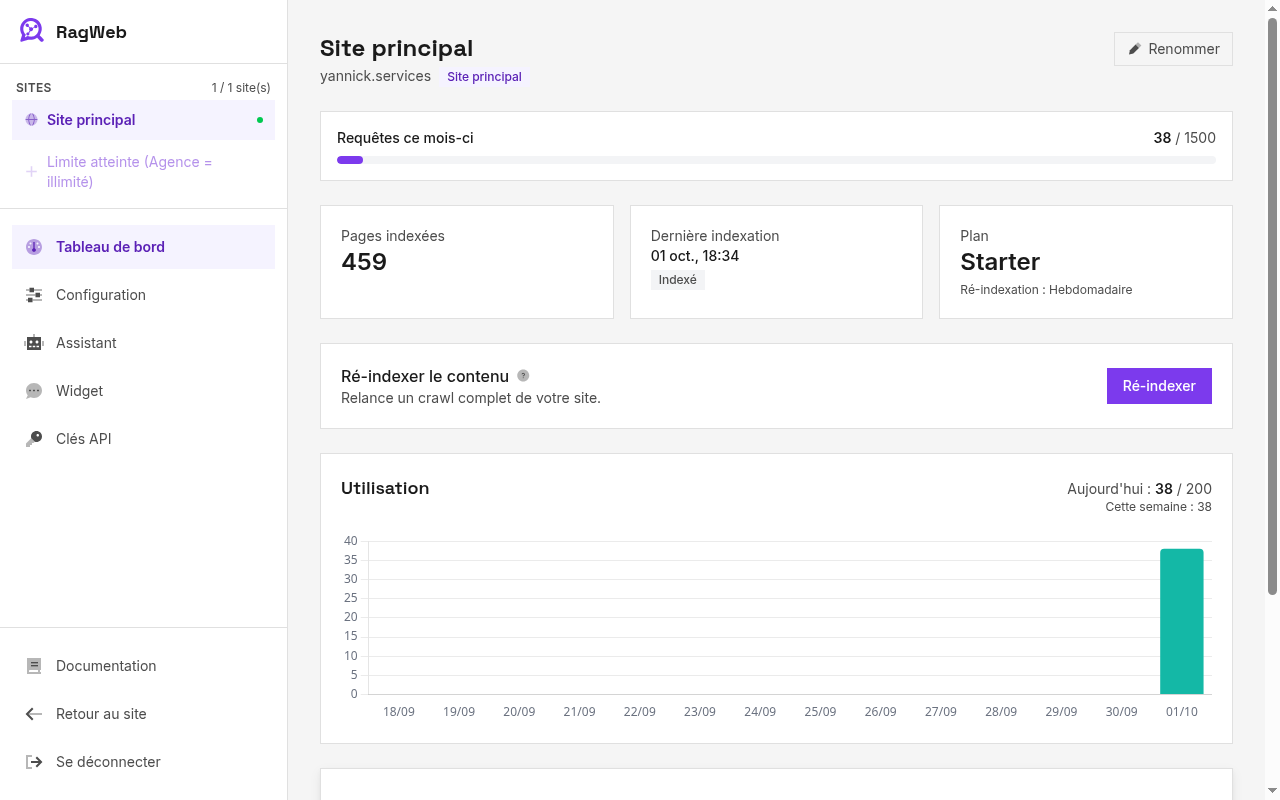
Task: Click the help icon next to Ré-indexer le contenu
Action: click(x=523, y=376)
